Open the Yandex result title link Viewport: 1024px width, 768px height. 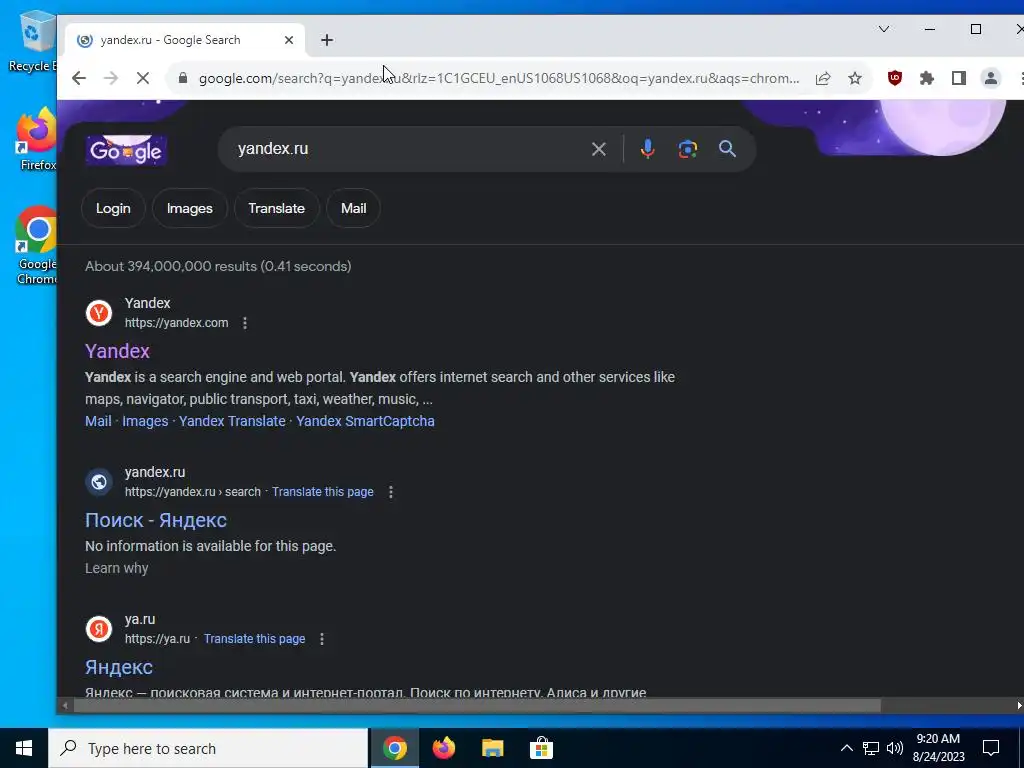point(118,351)
